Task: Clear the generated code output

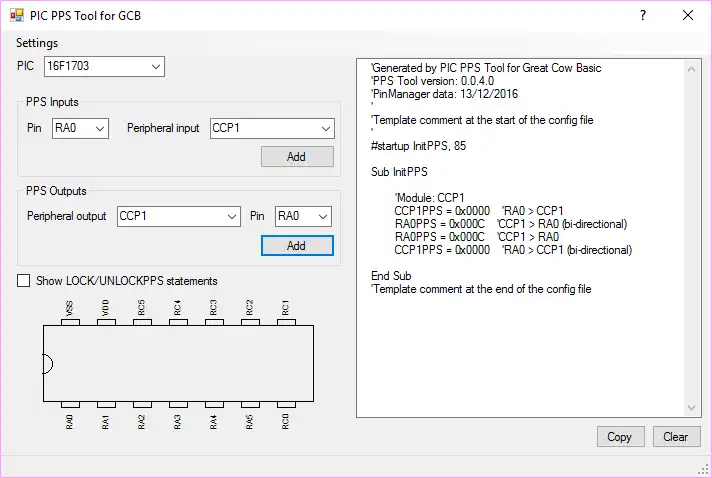Action: click(677, 437)
